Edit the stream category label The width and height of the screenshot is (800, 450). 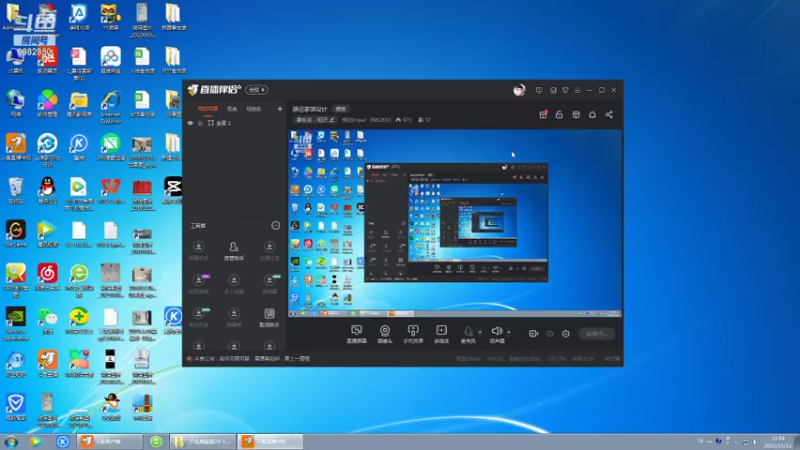[315, 120]
